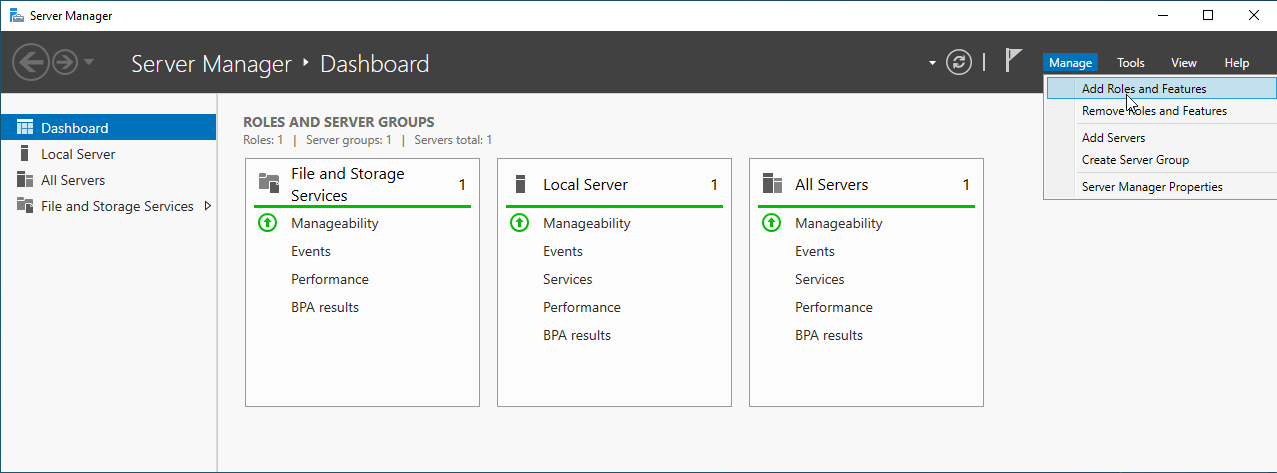Click the Local Server tile icon
Image resolution: width=1277 pixels, height=473 pixels.
[520, 184]
